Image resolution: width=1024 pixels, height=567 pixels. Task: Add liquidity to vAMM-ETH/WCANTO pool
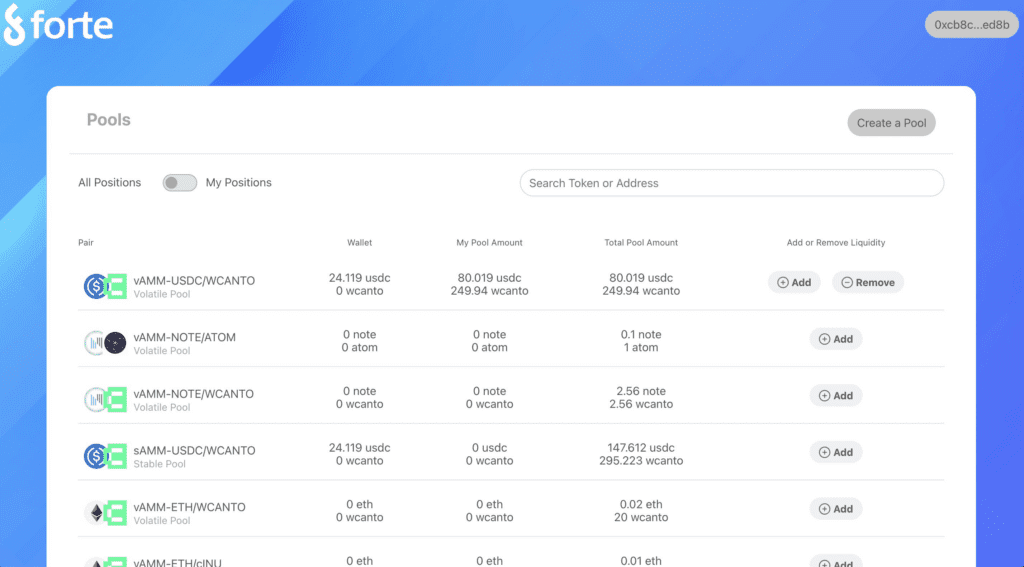click(835, 509)
